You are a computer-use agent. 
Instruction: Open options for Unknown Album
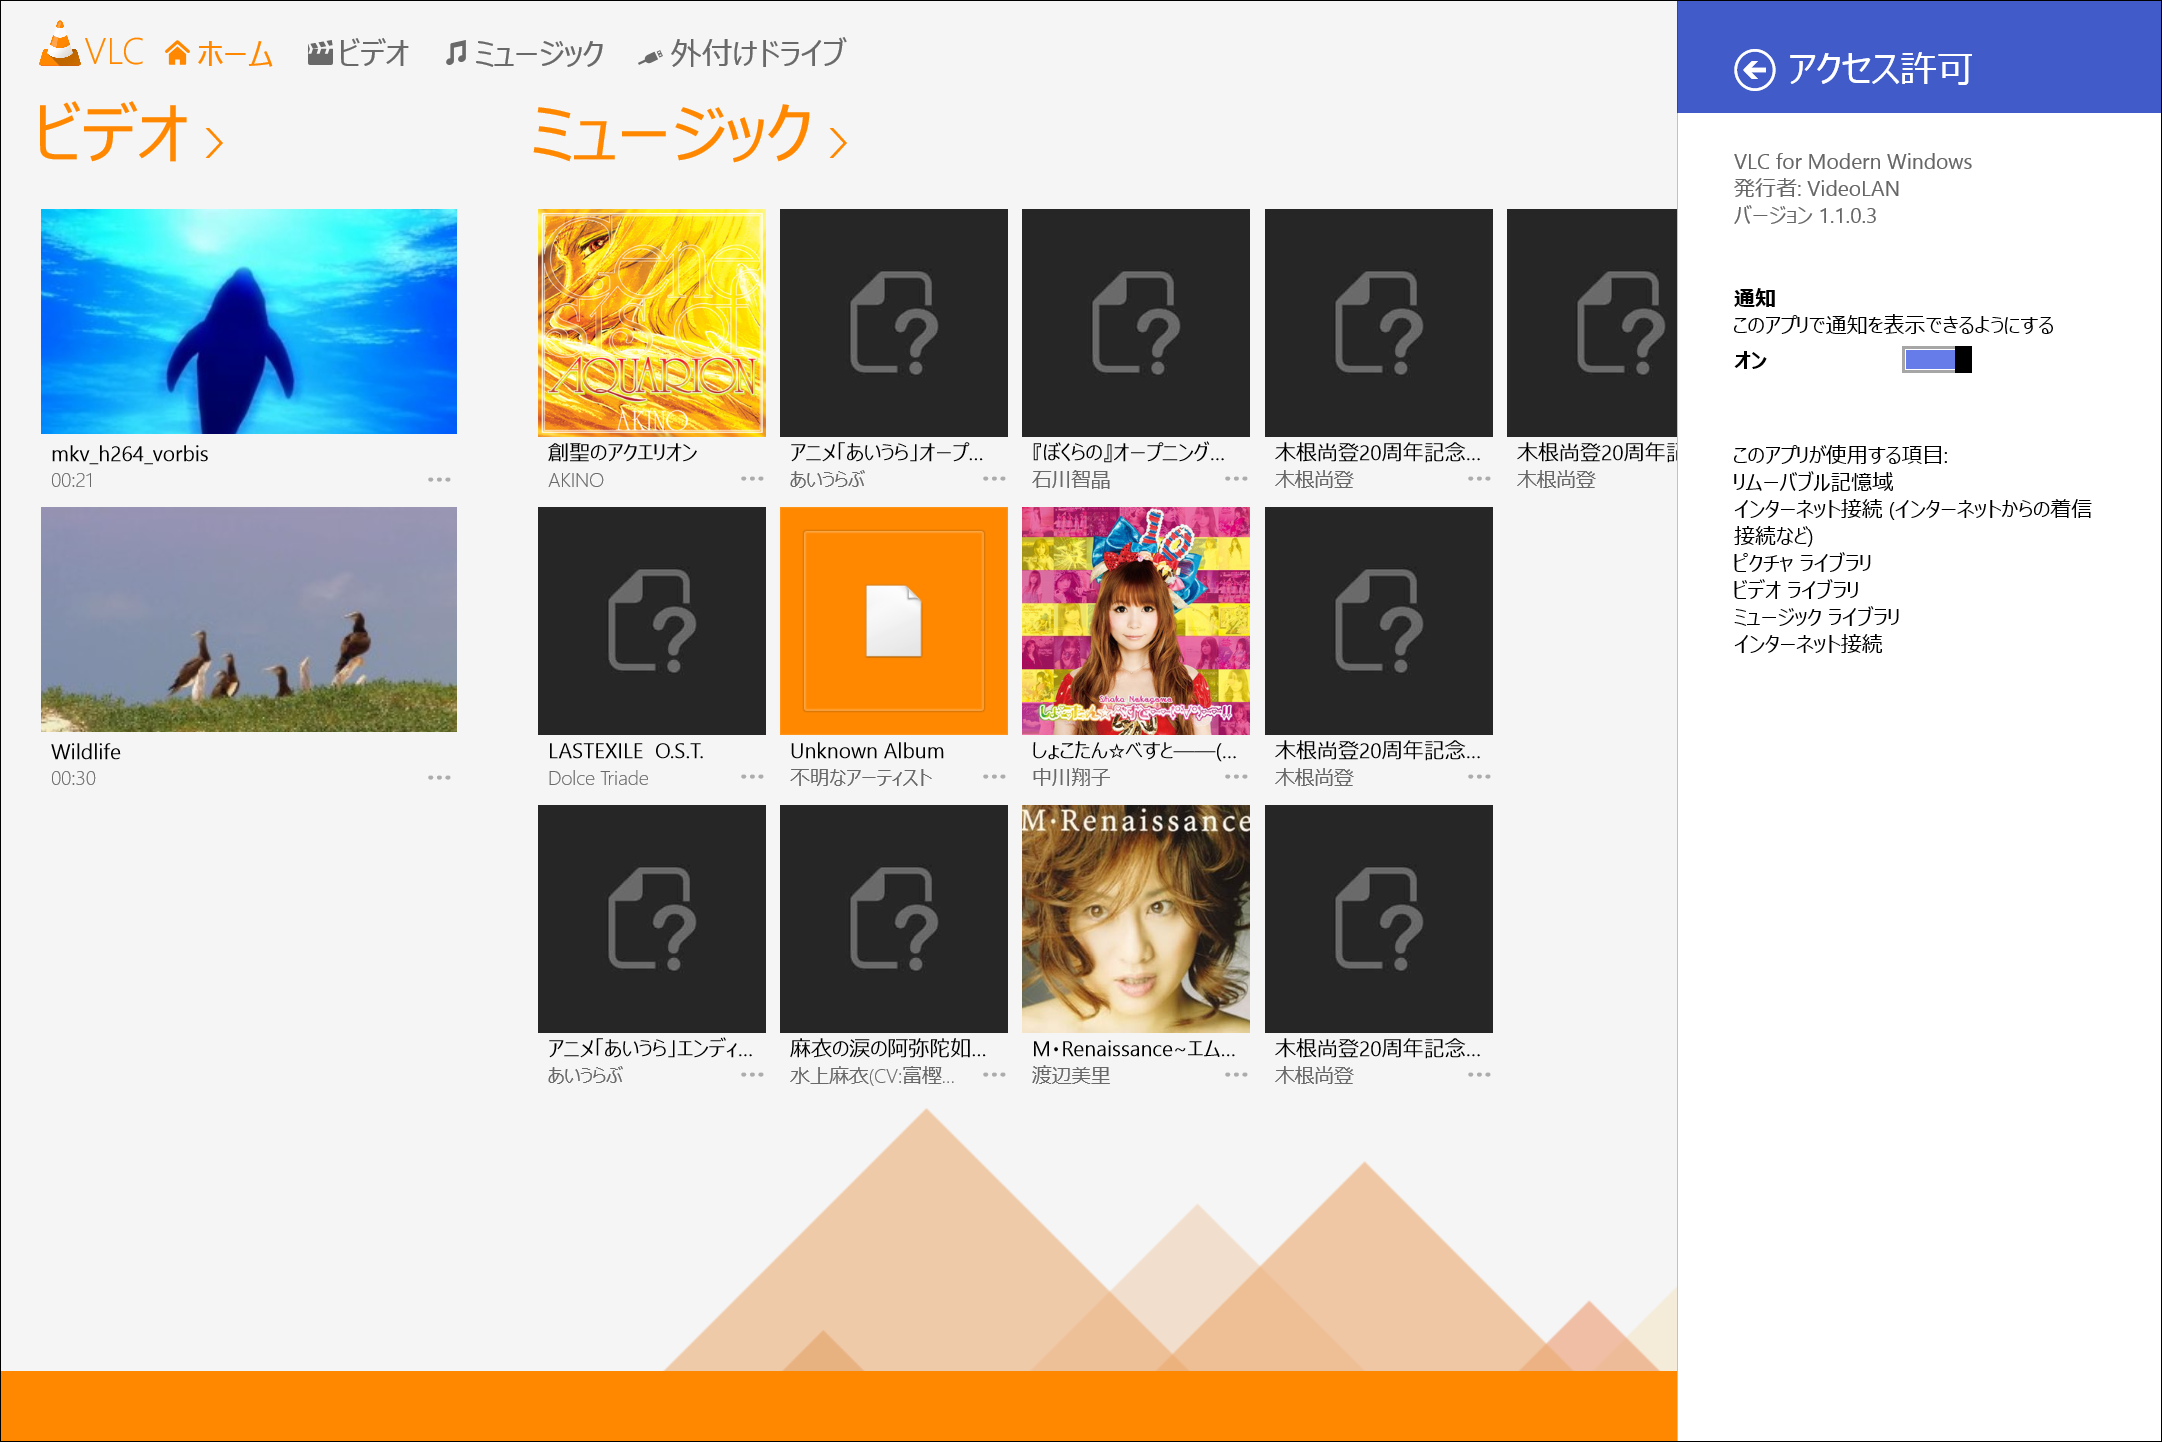[994, 777]
